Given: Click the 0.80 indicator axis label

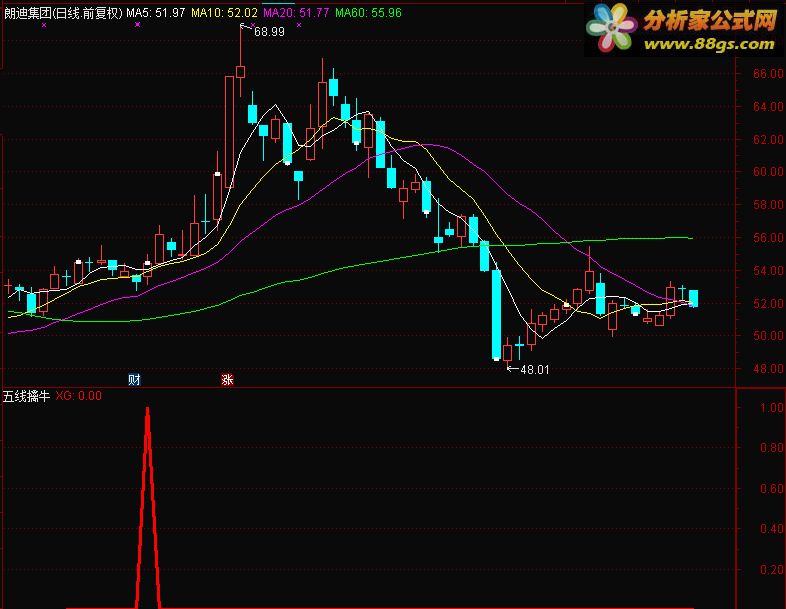Looking at the screenshot, I should 772,448.
